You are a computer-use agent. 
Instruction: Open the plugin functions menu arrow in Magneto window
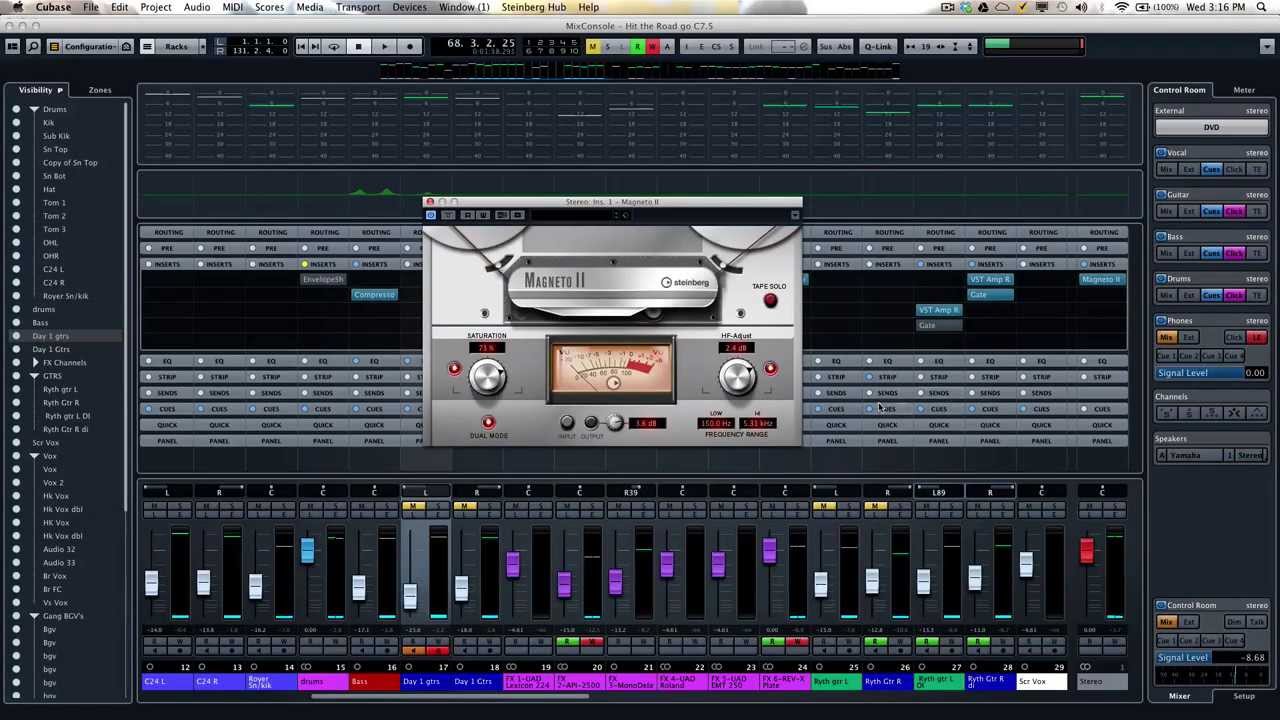coord(794,215)
